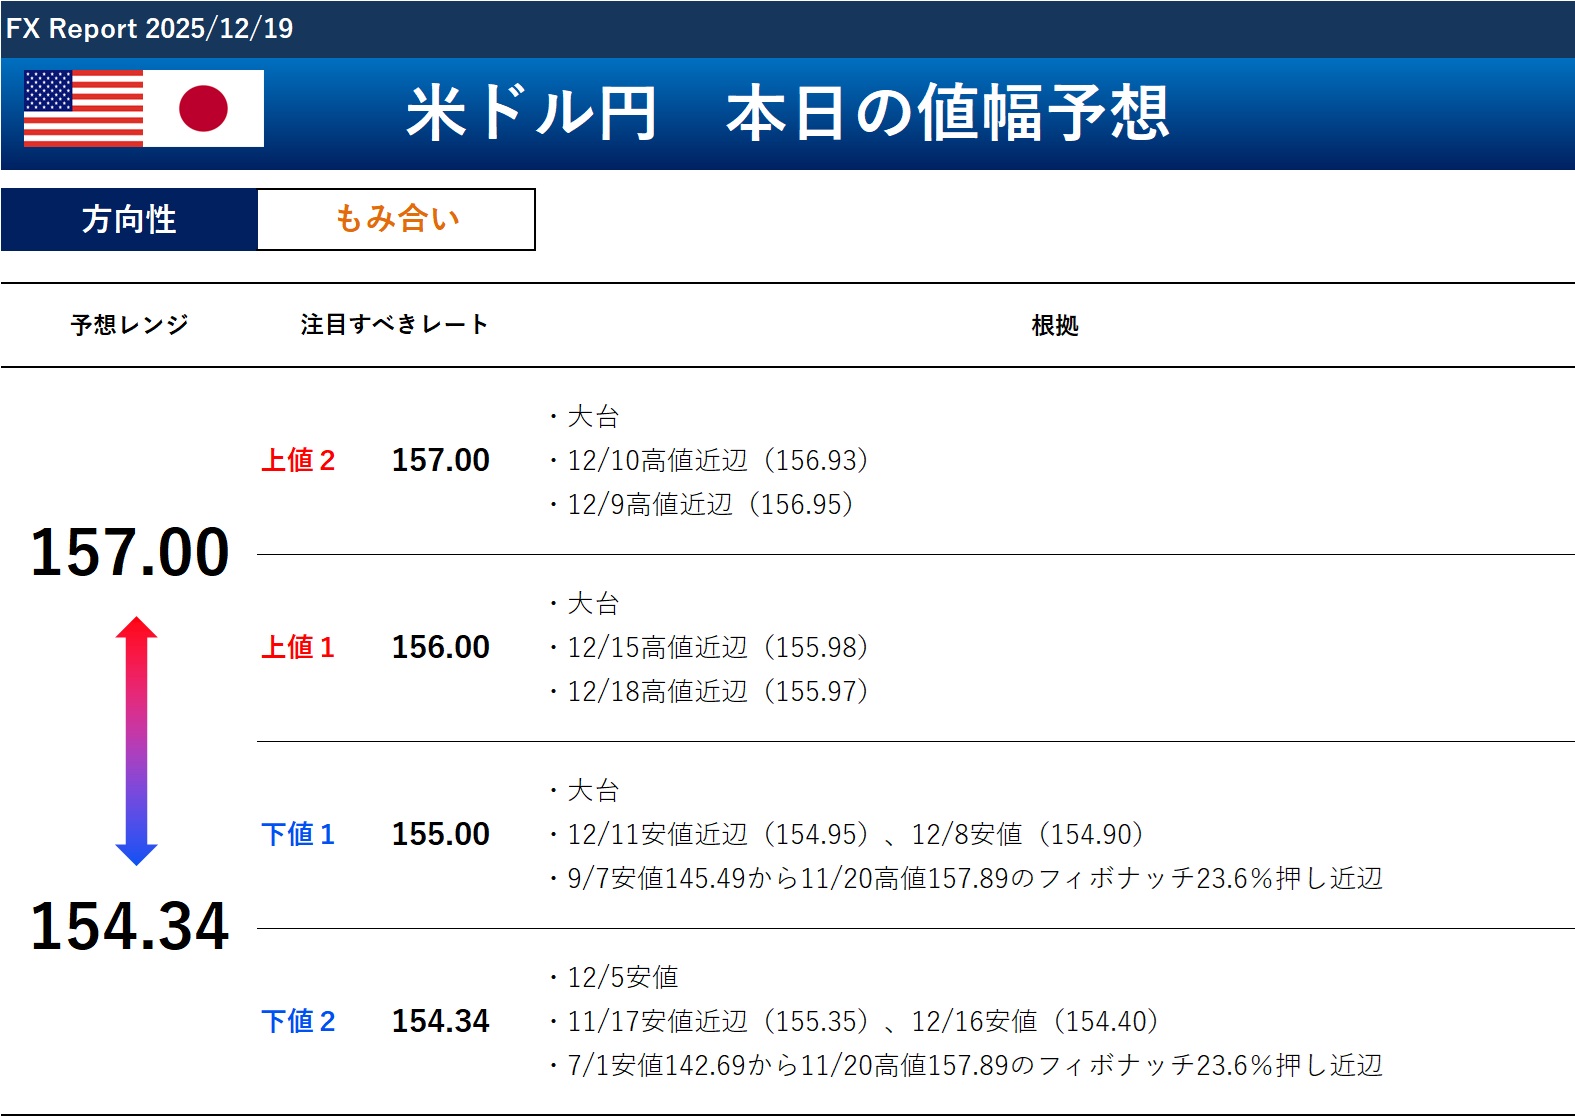Select the 上値２ row label
Screen dimensions: 1575x1116
click(298, 460)
